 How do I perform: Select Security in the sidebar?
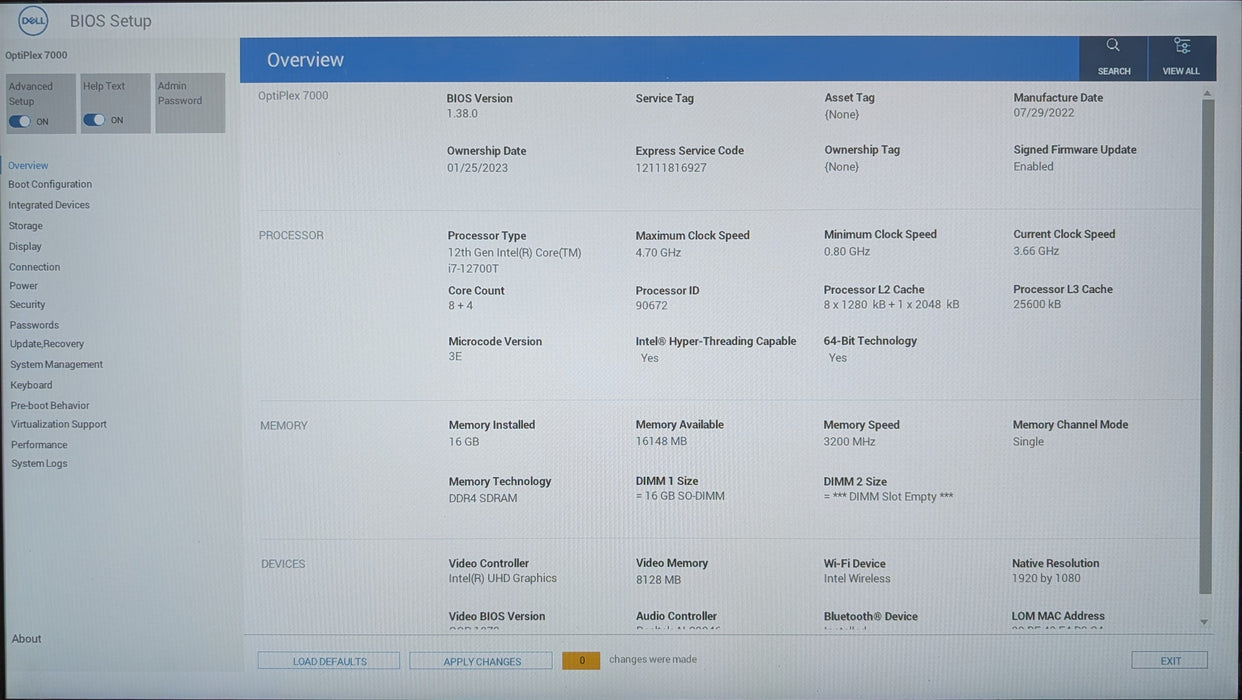pos(28,304)
